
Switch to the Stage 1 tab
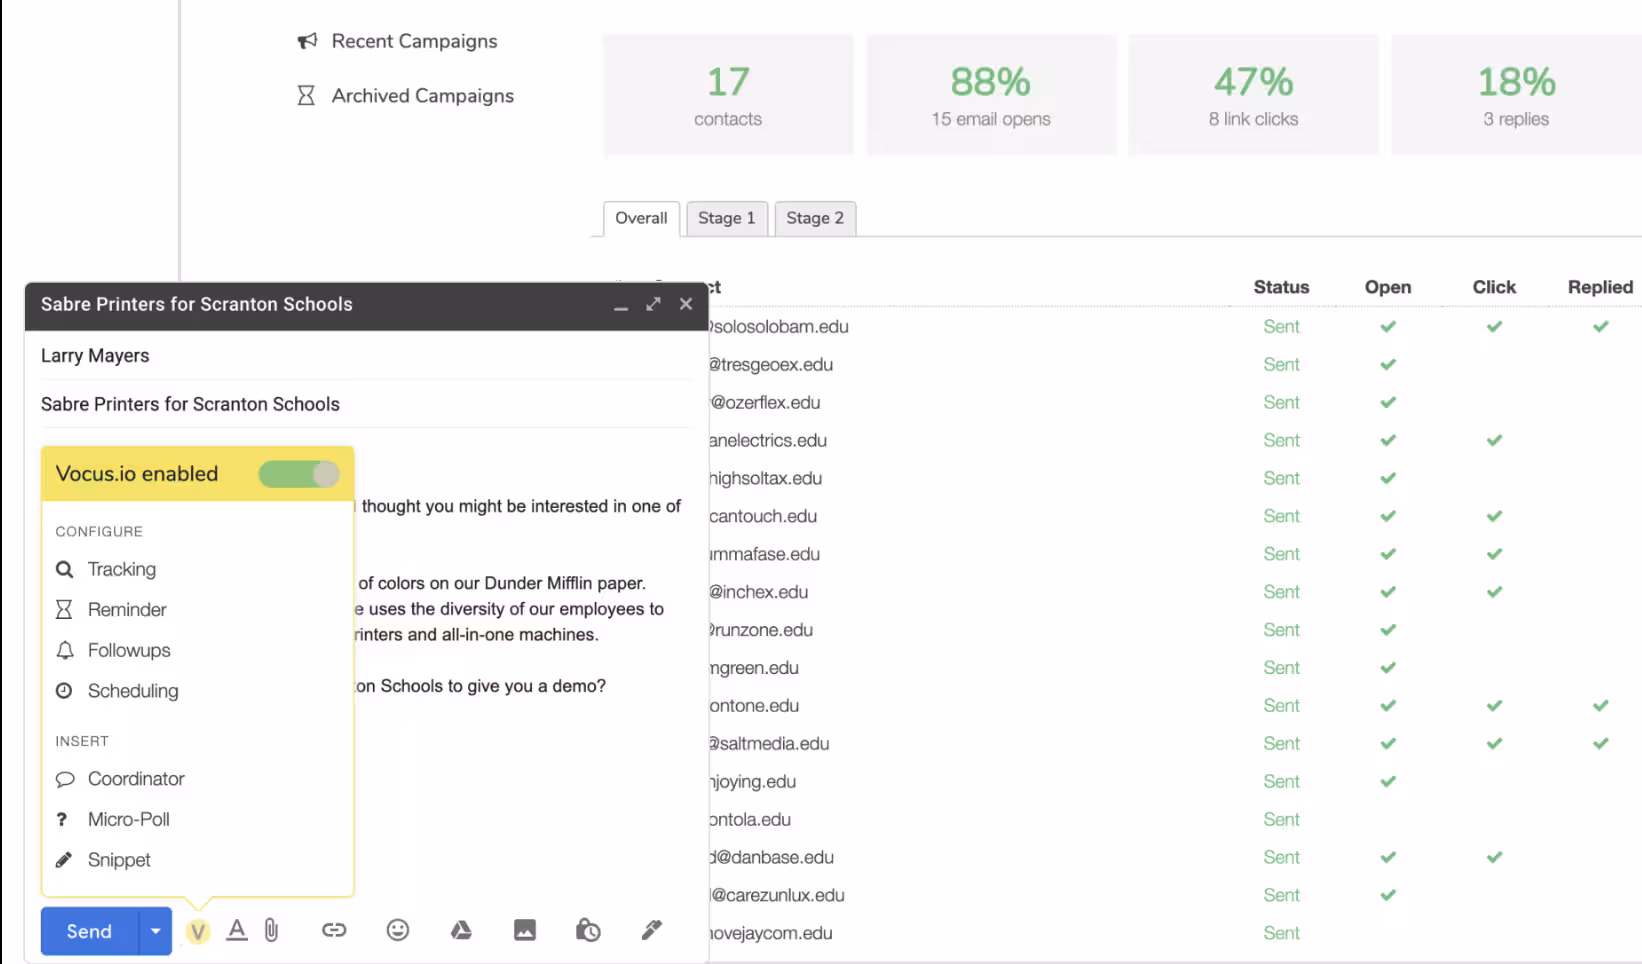726,218
